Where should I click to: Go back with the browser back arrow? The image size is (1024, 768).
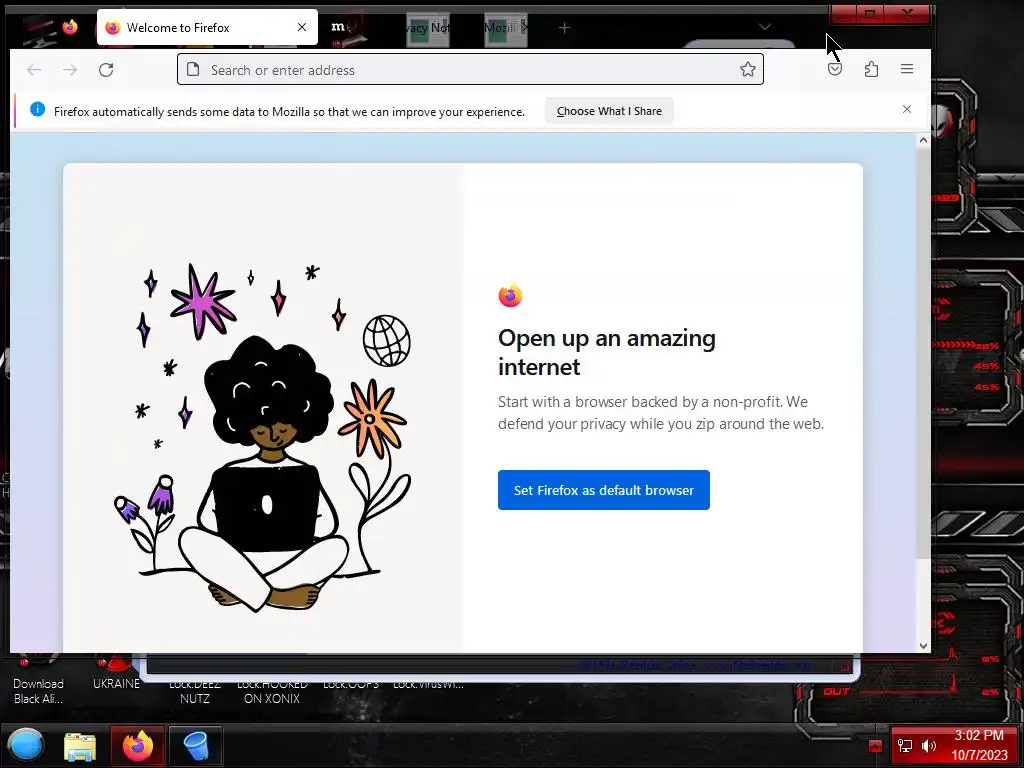coord(34,70)
